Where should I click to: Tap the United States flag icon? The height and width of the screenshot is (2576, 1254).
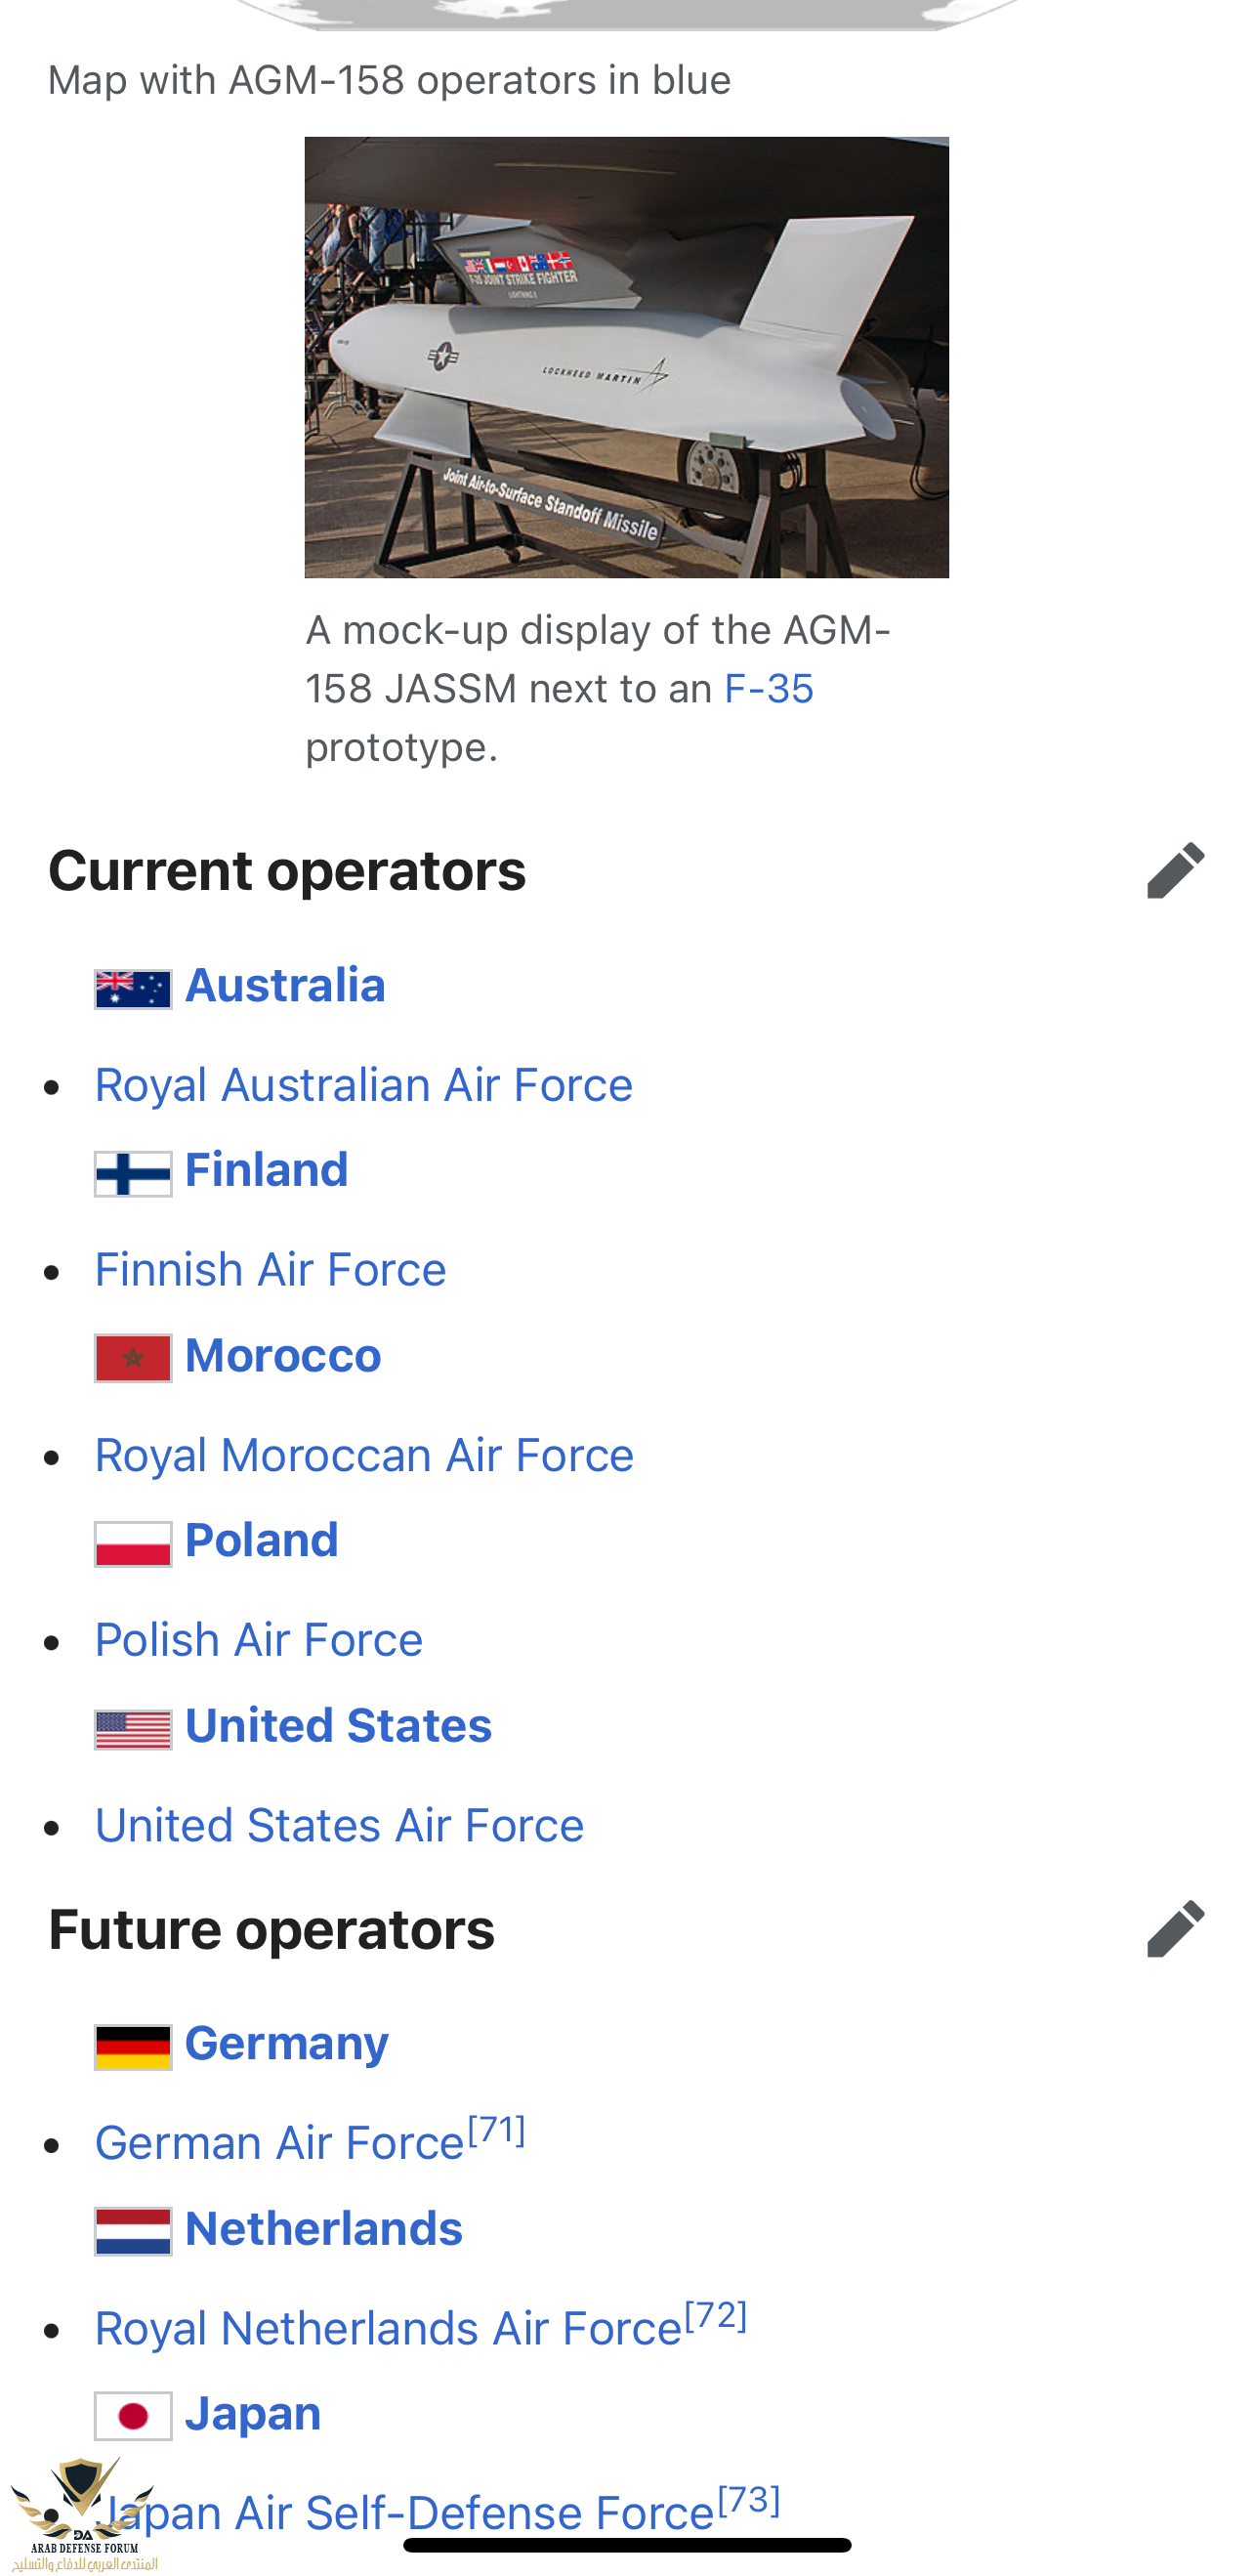[x=133, y=1729]
